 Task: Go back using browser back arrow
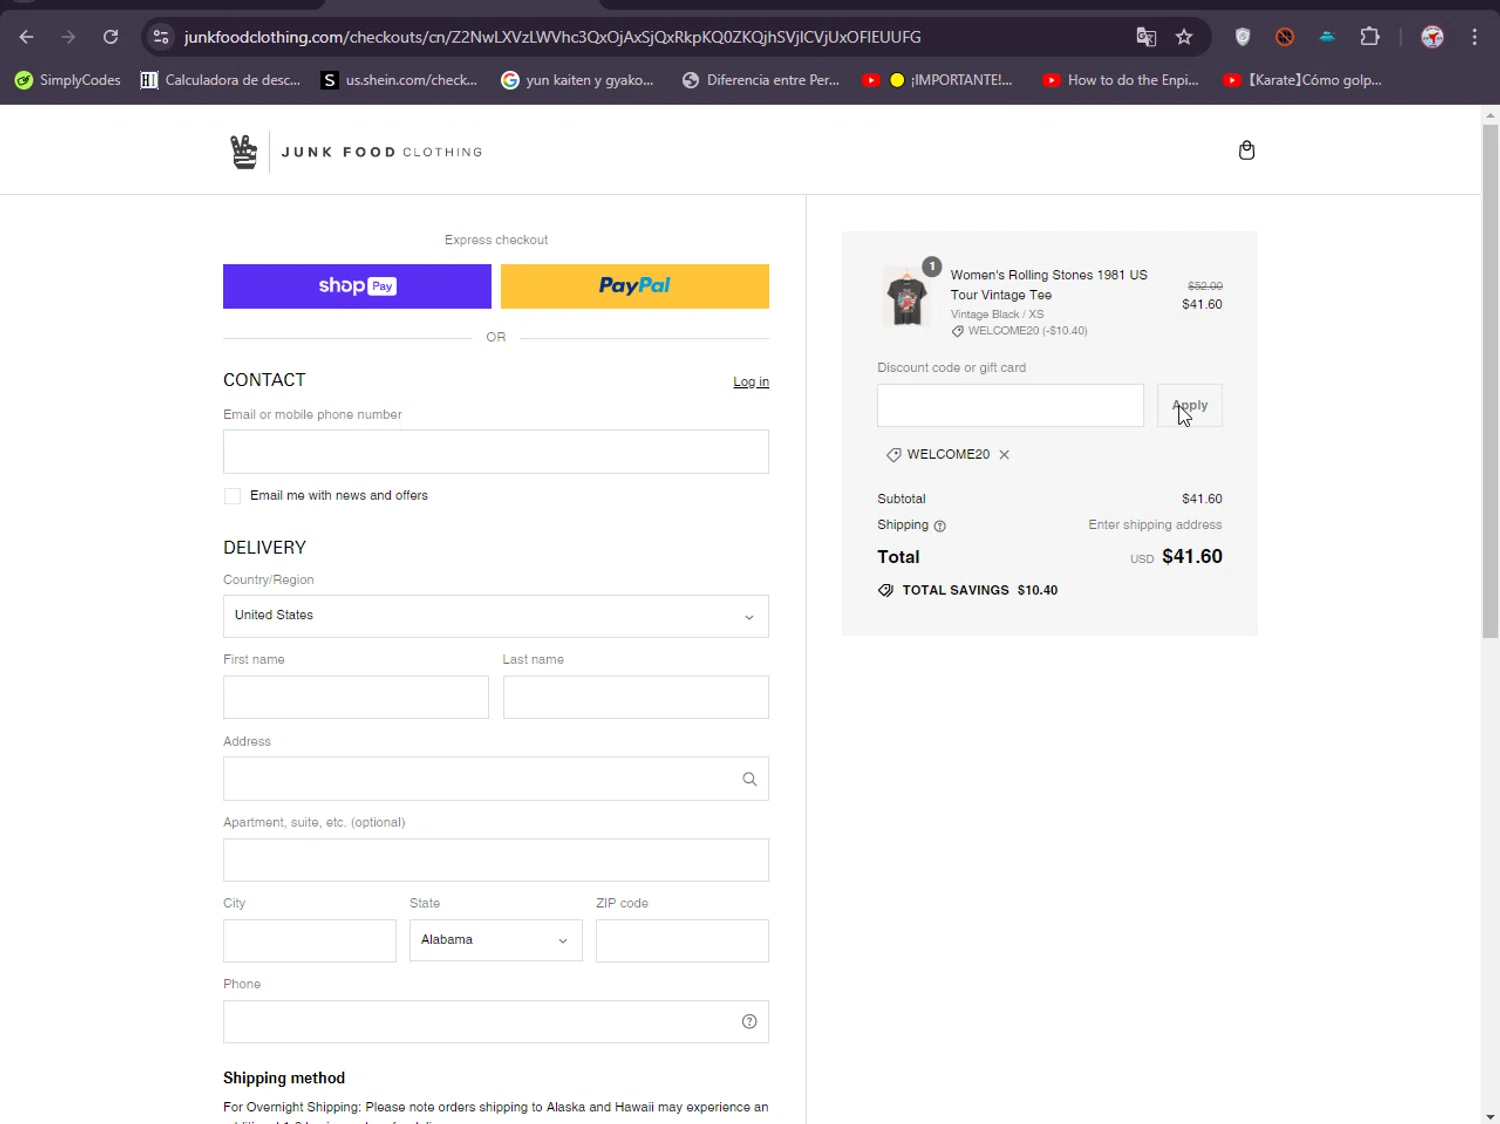pyautogui.click(x=27, y=37)
